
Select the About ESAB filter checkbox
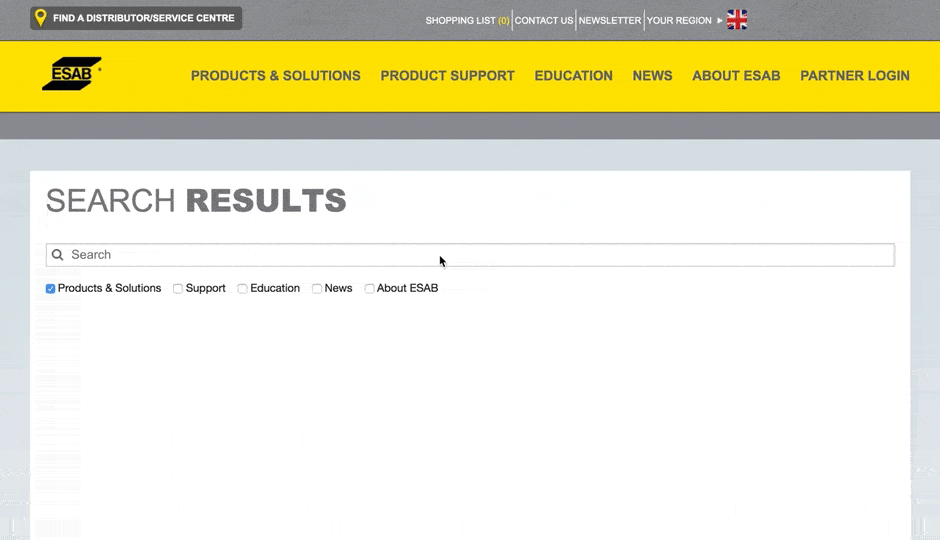[x=369, y=289]
